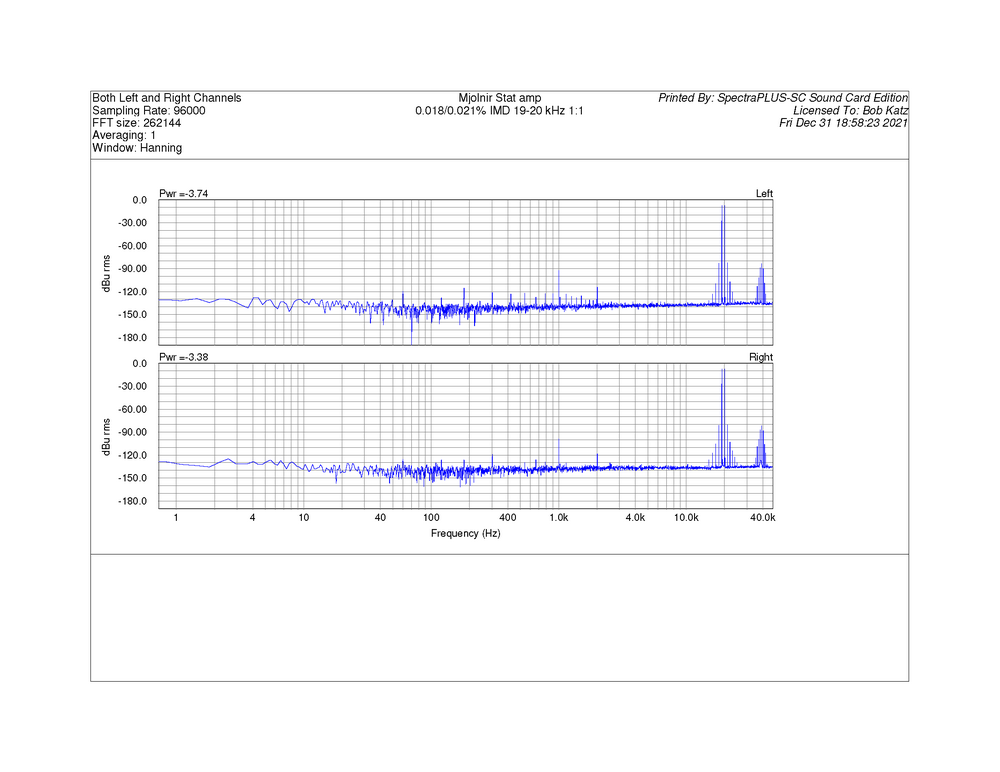
Task: Click the Averaging: 1 text
Action: [x=124, y=135]
